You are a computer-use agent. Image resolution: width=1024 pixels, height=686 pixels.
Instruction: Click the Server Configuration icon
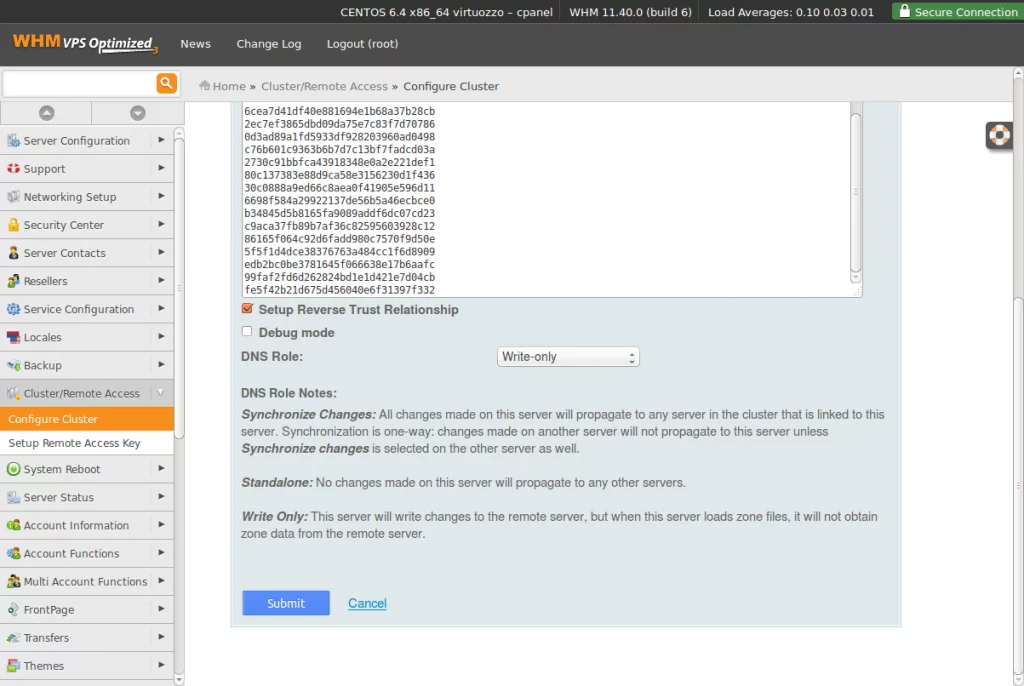[13, 140]
